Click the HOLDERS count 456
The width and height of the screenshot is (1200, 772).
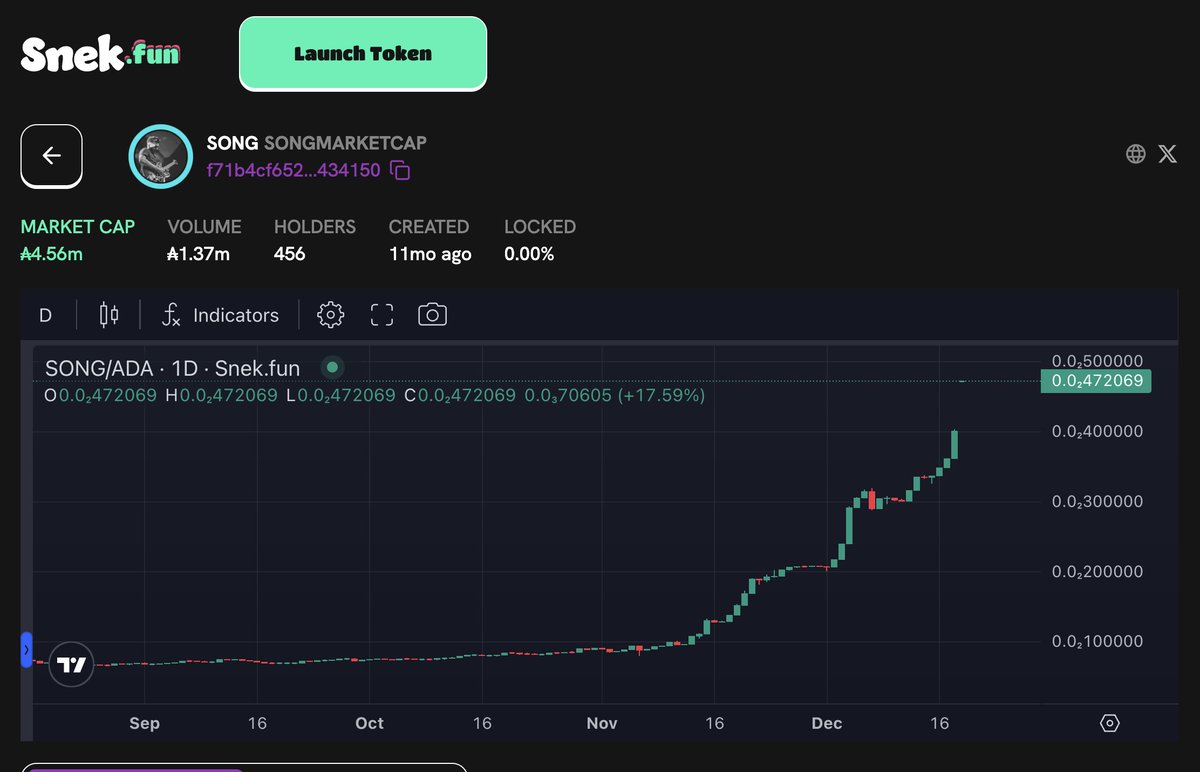tap(290, 254)
